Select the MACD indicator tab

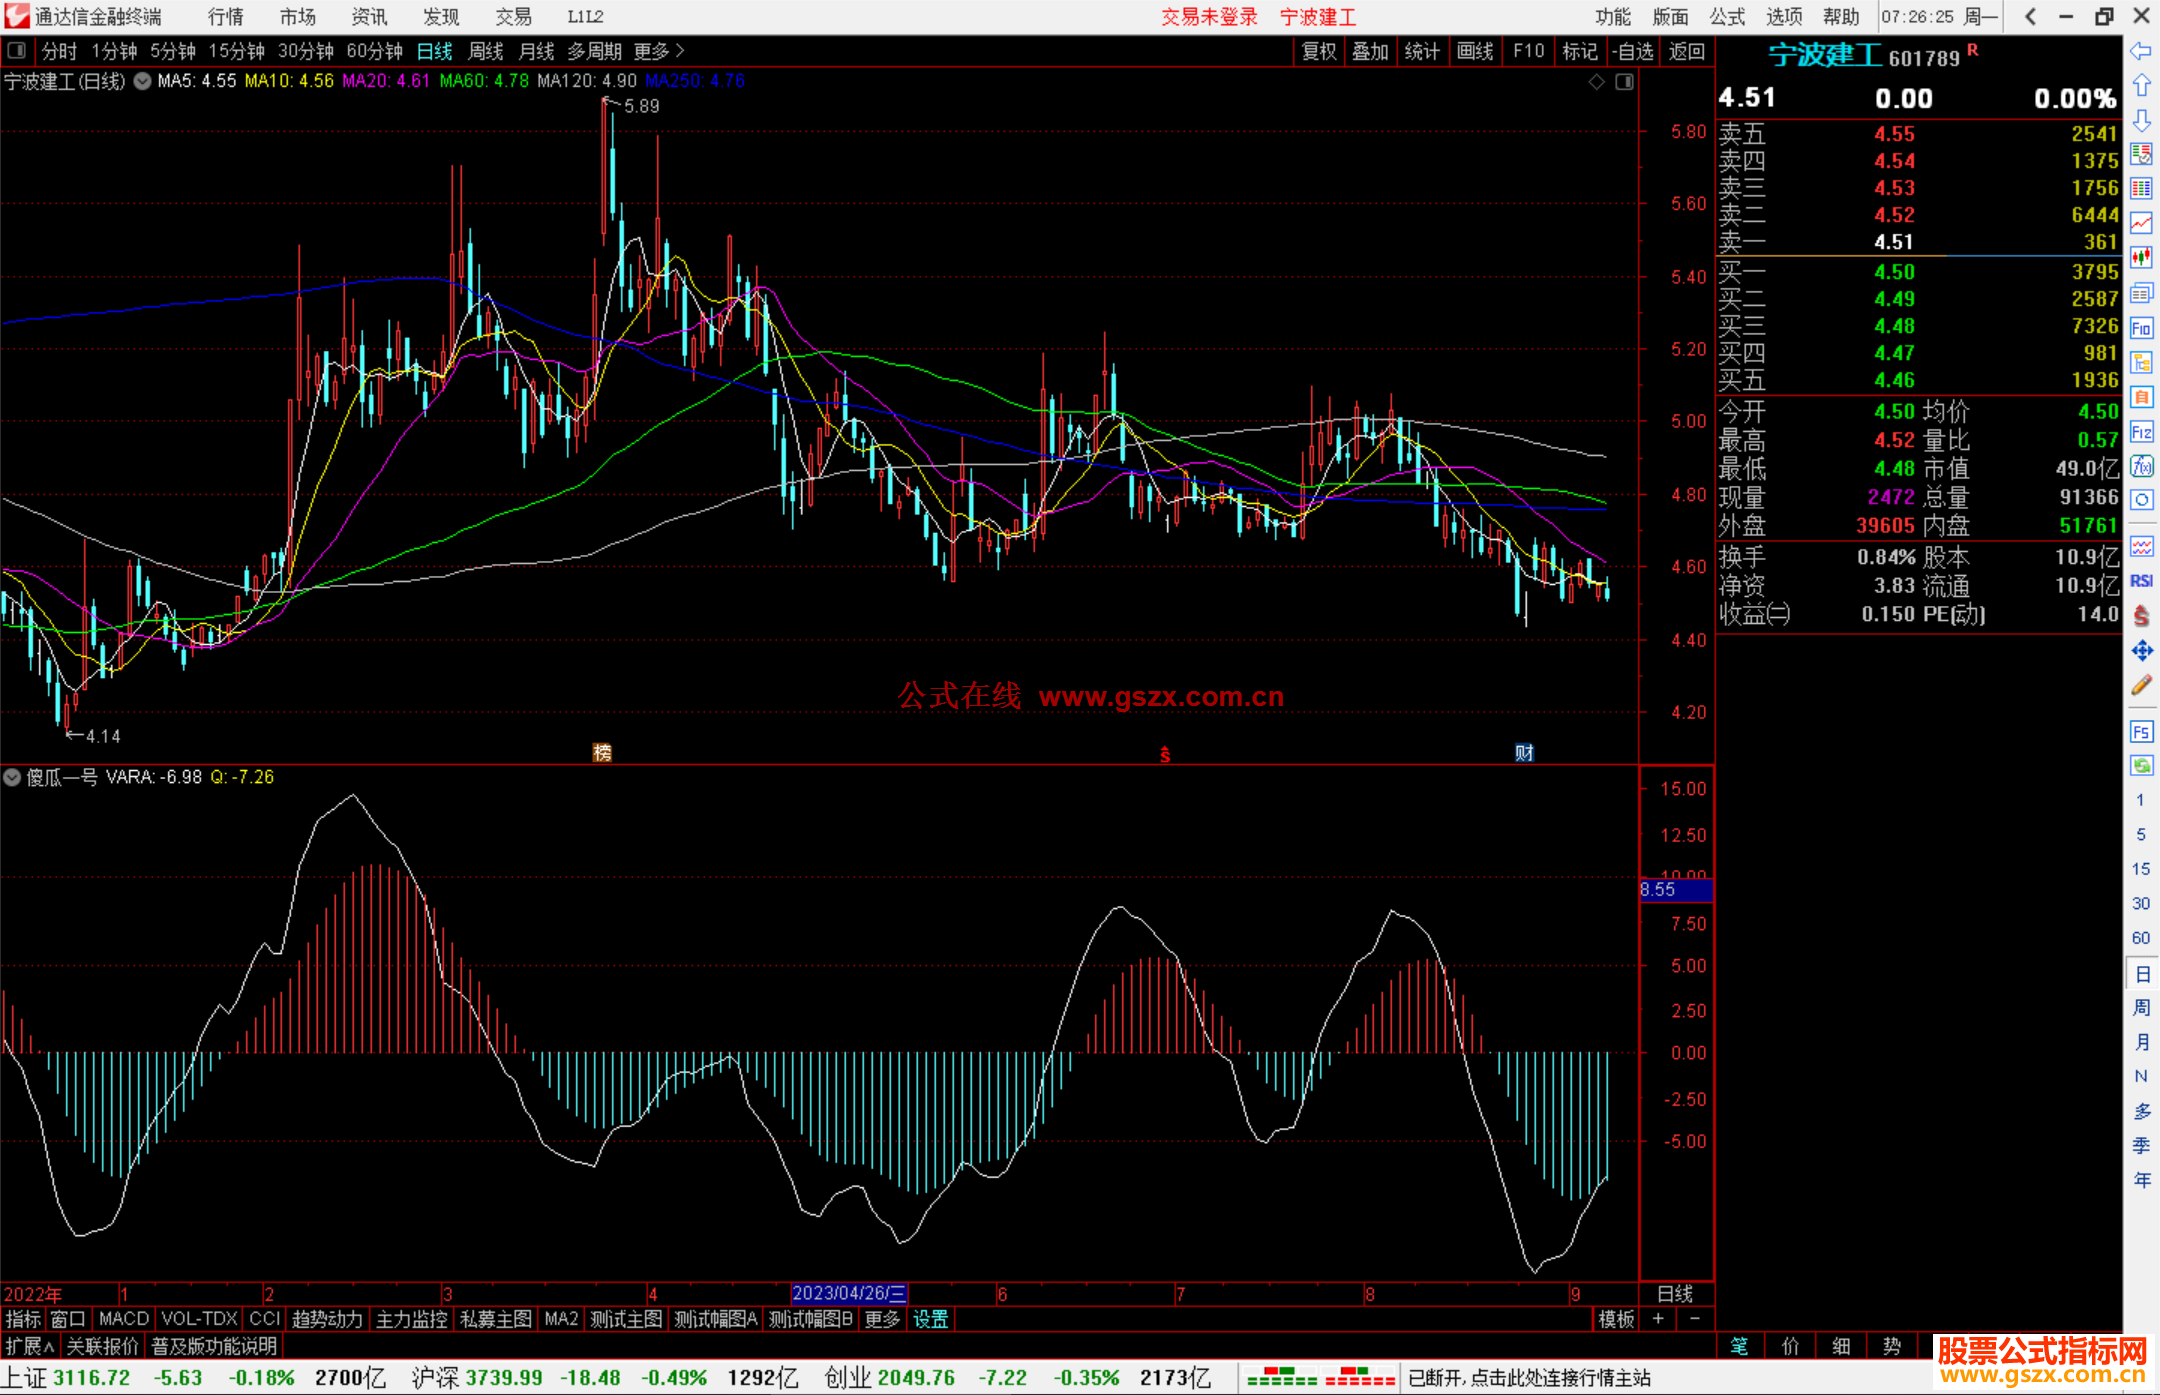(124, 1319)
